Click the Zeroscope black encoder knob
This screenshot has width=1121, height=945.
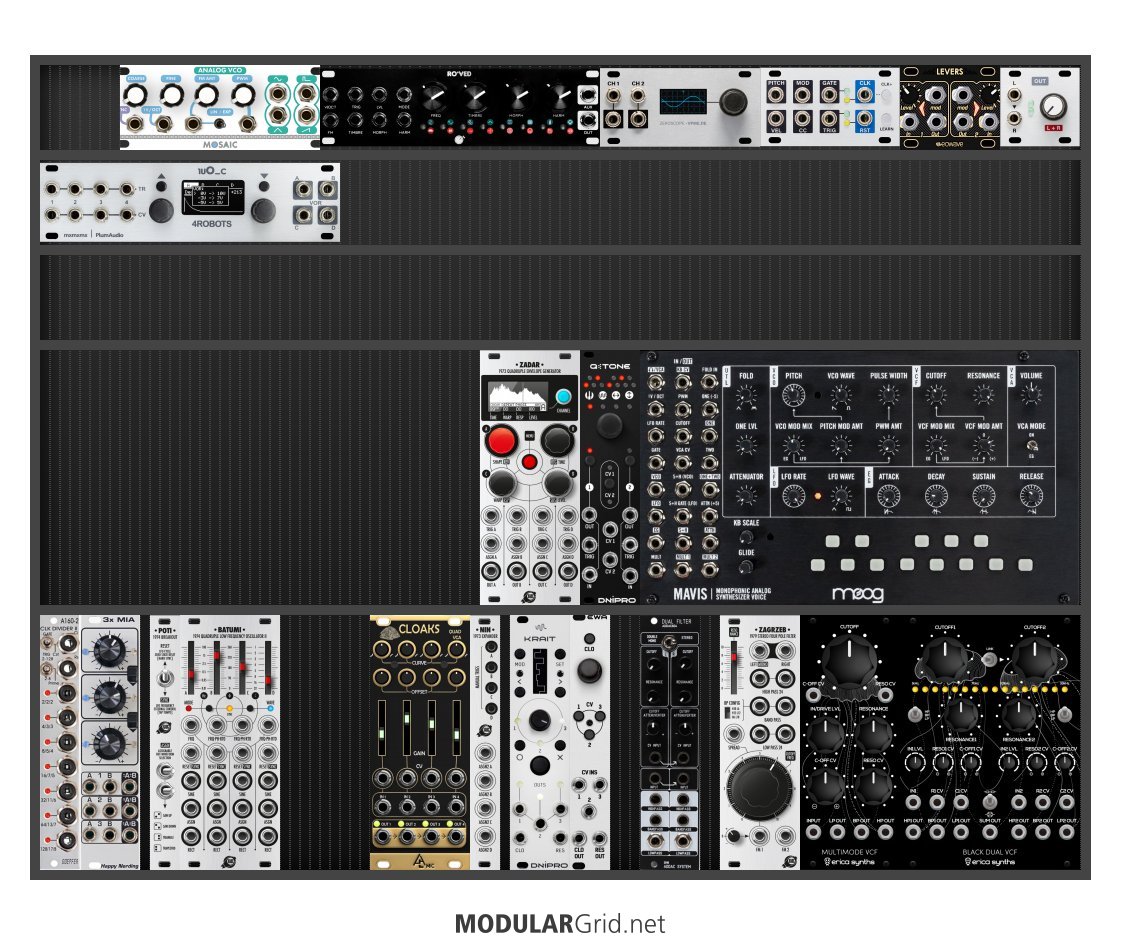tap(733, 102)
